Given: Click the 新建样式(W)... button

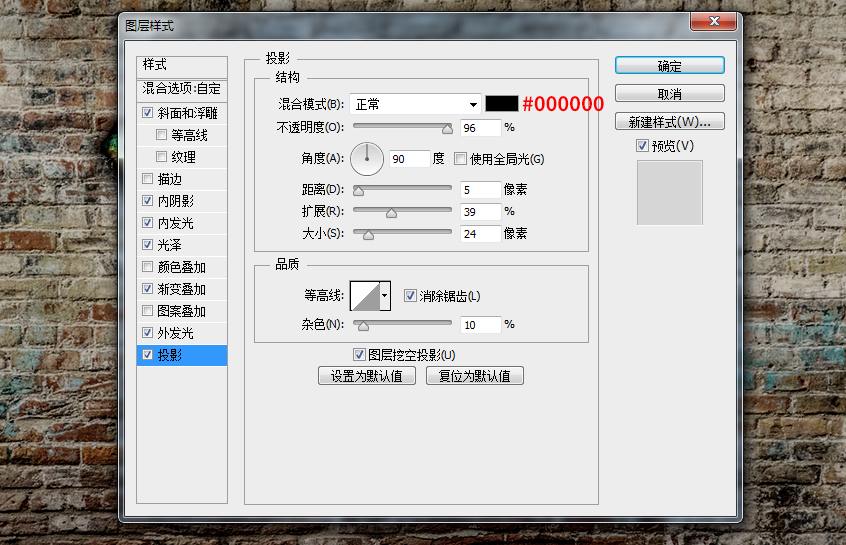Looking at the screenshot, I should (x=670, y=121).
